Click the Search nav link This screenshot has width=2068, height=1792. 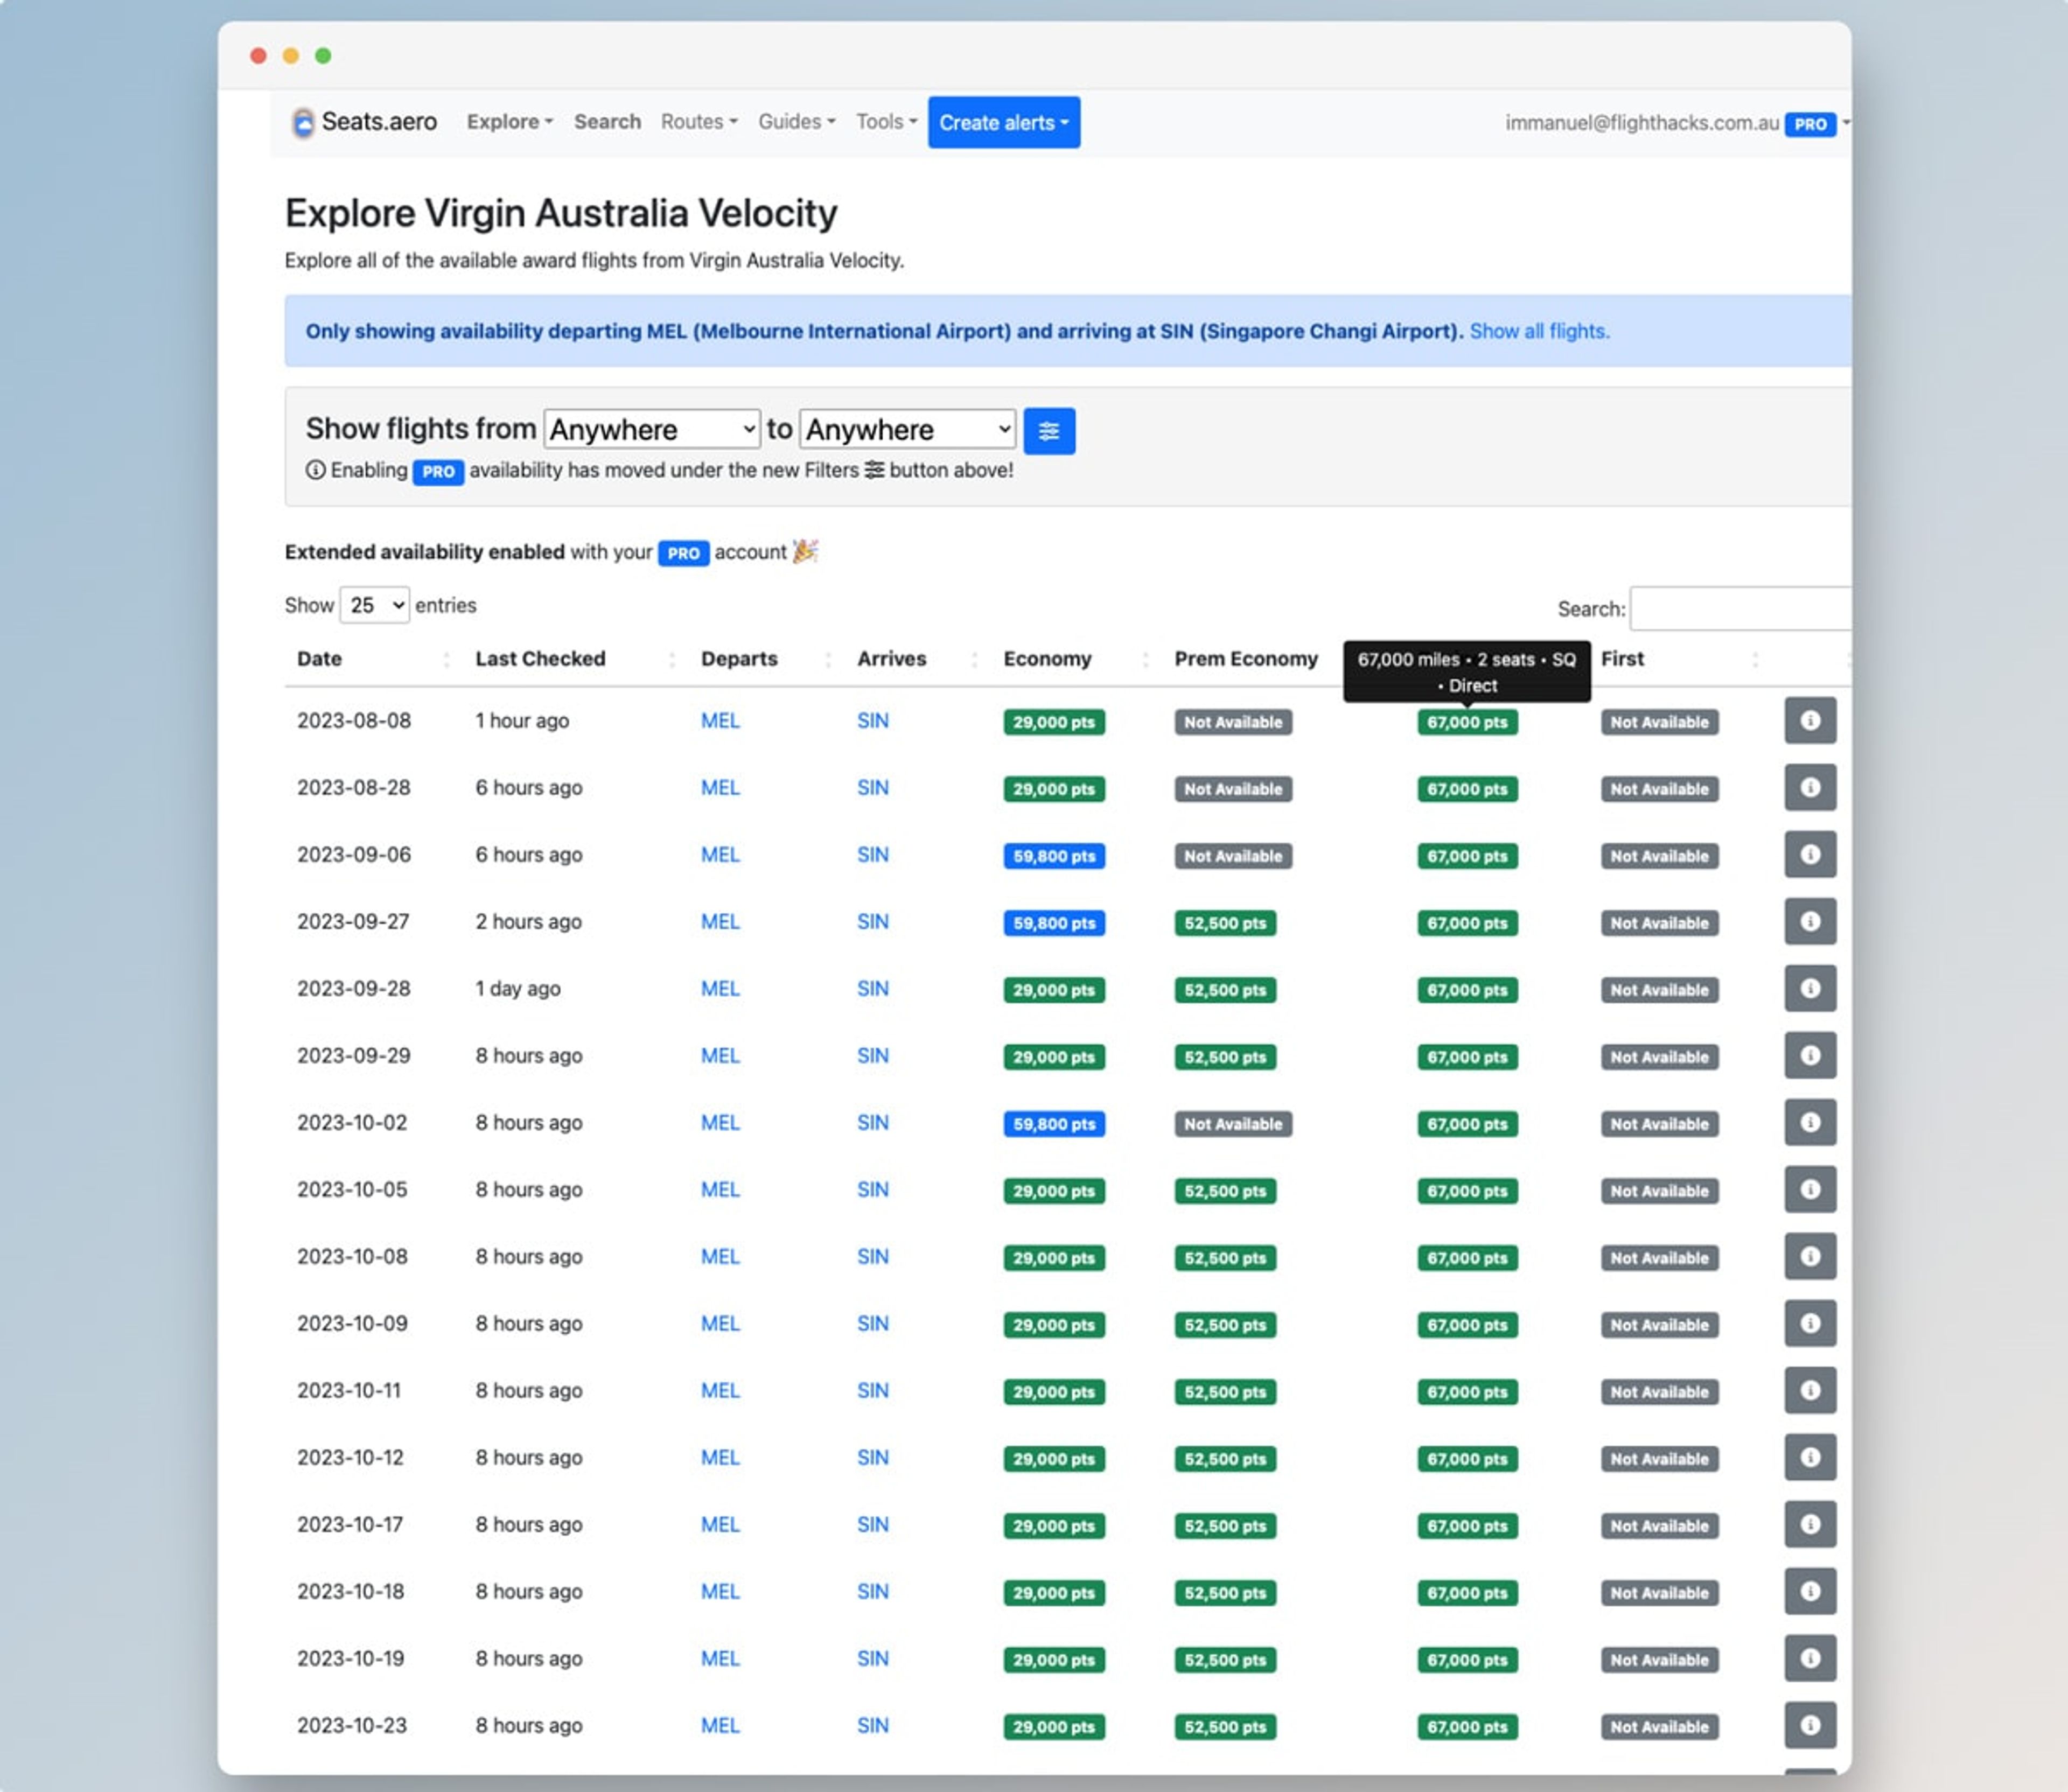[x=607, y=122]
